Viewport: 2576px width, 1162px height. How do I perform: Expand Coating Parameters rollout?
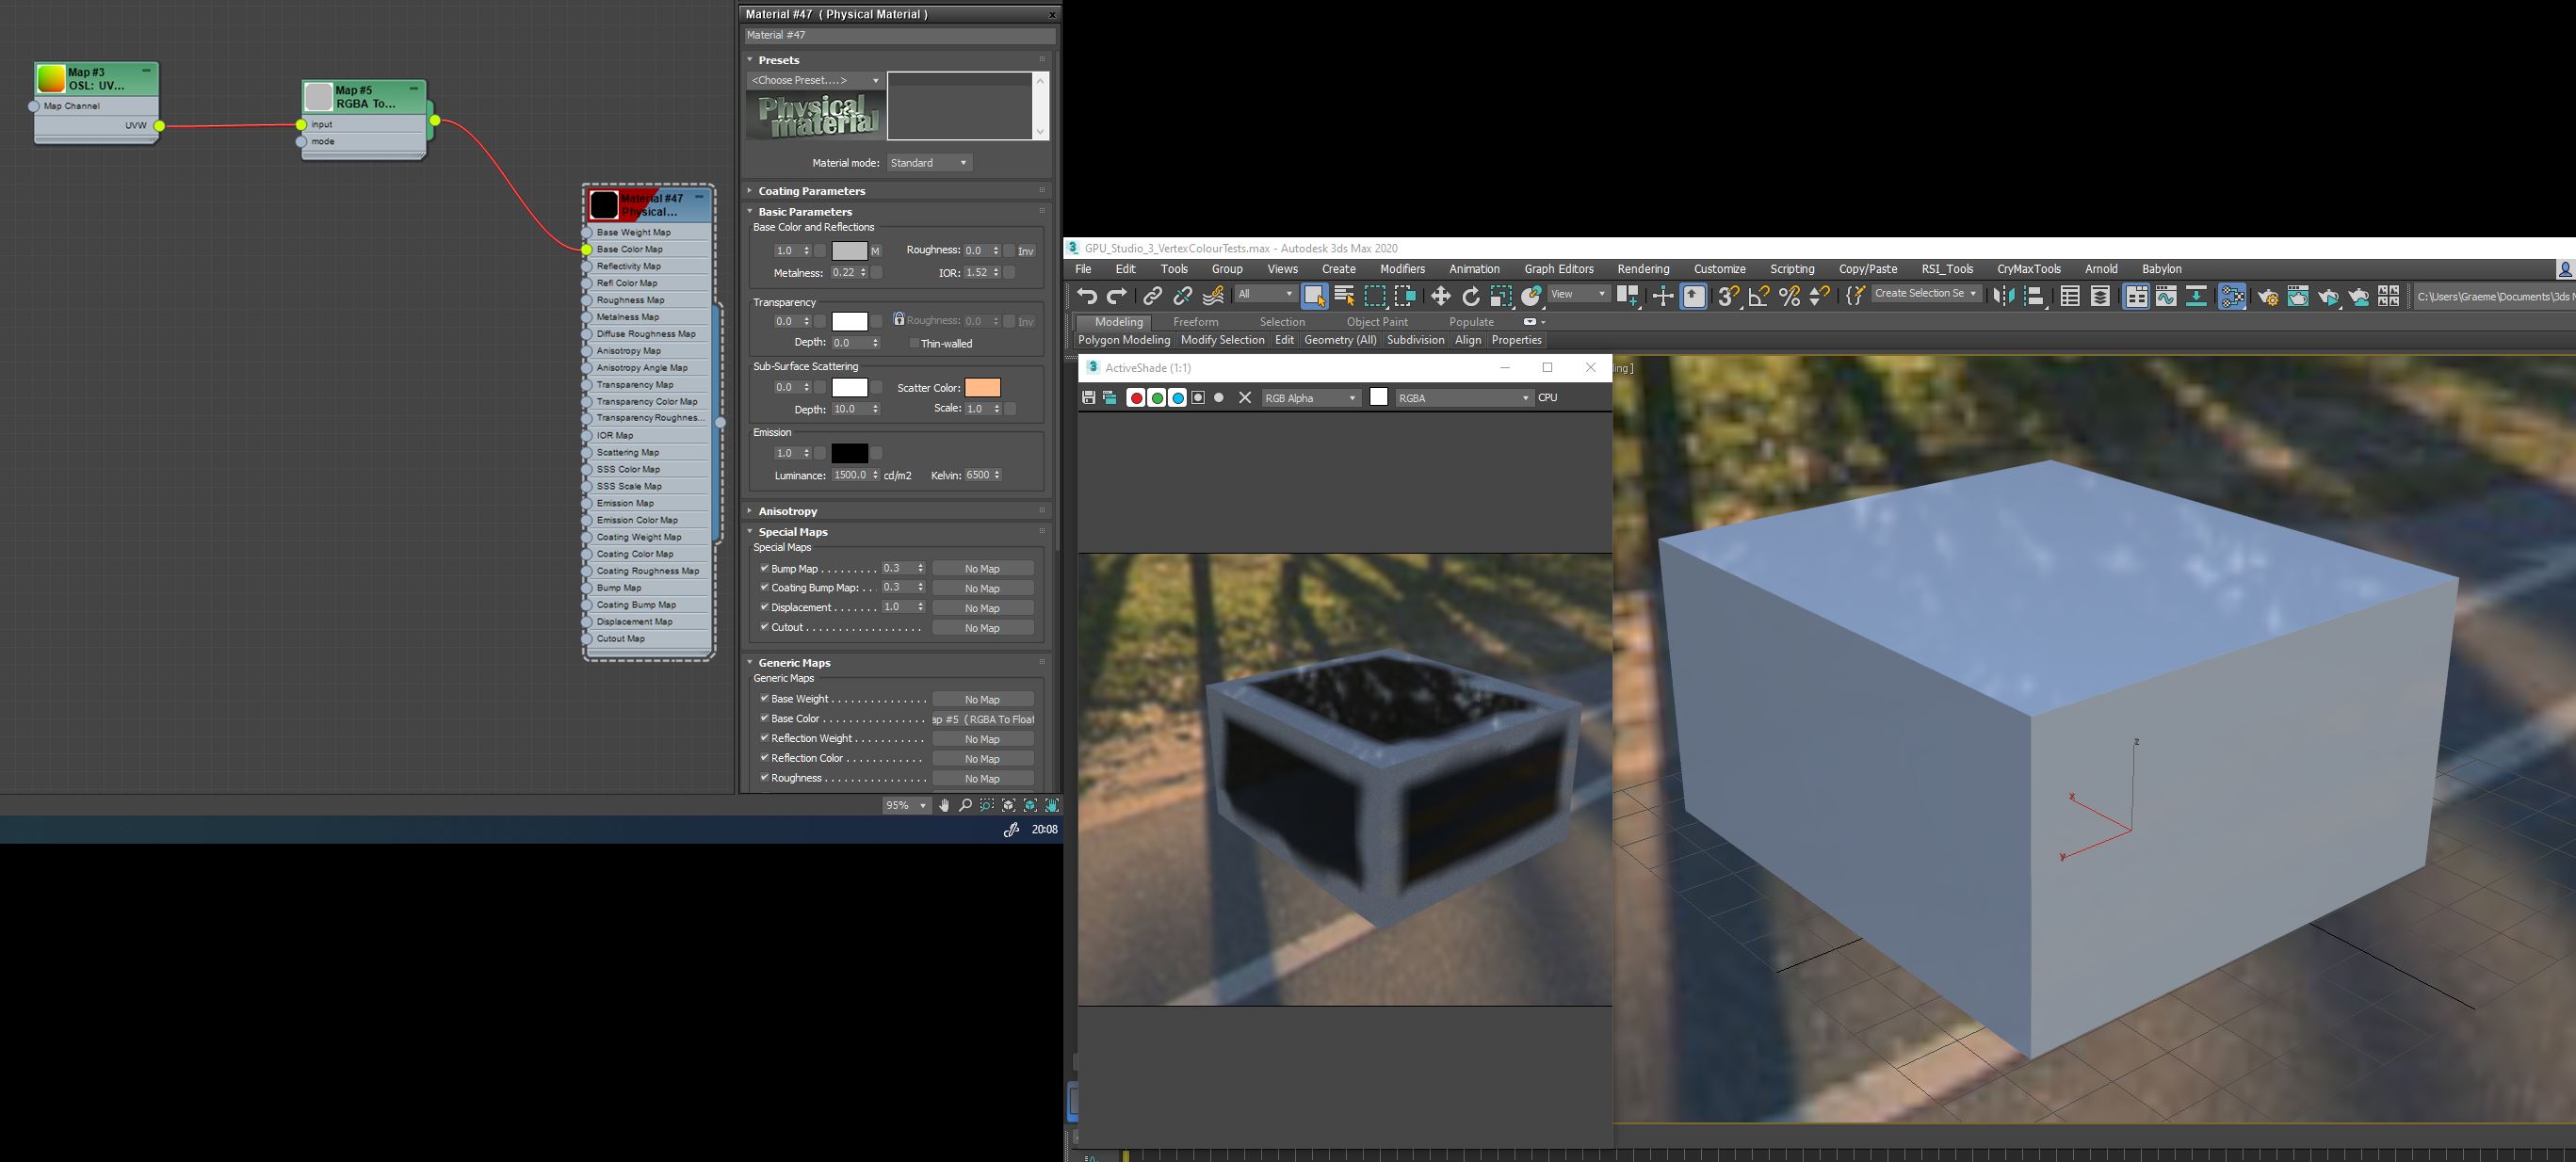click(811, 191)
